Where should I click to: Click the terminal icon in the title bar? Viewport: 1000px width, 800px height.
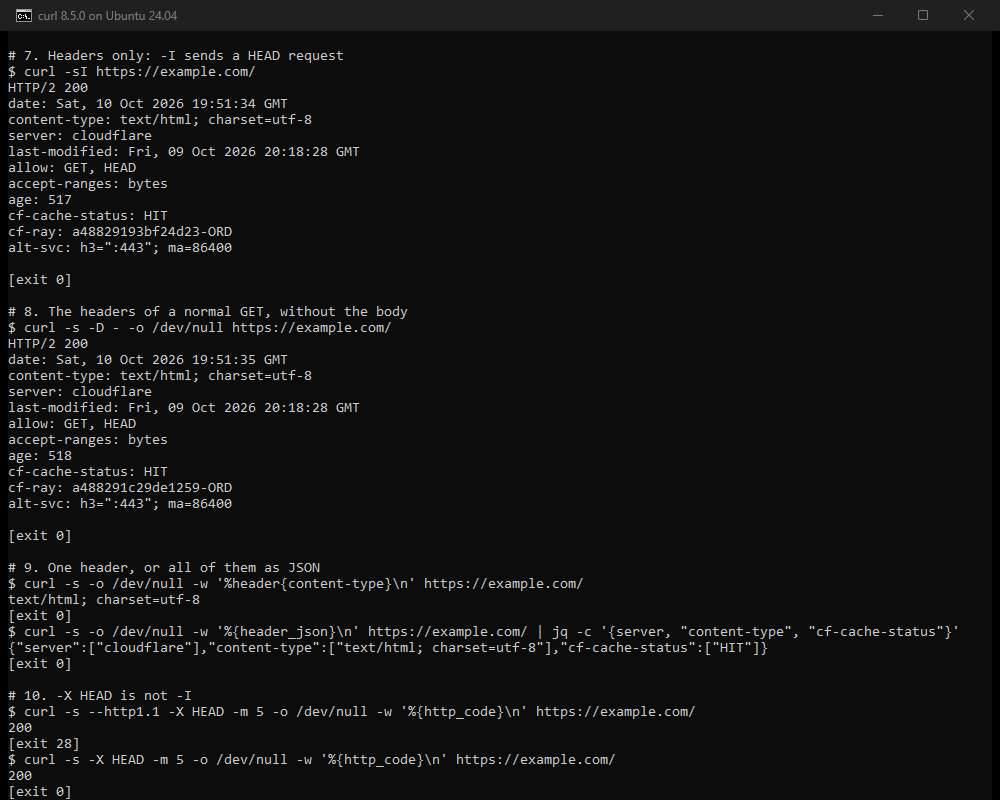[24, 16]
